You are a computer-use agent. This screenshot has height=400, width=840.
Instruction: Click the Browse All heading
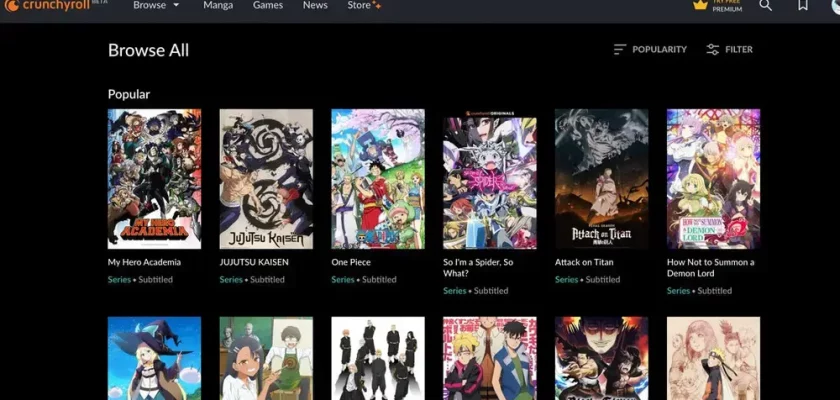148,50
